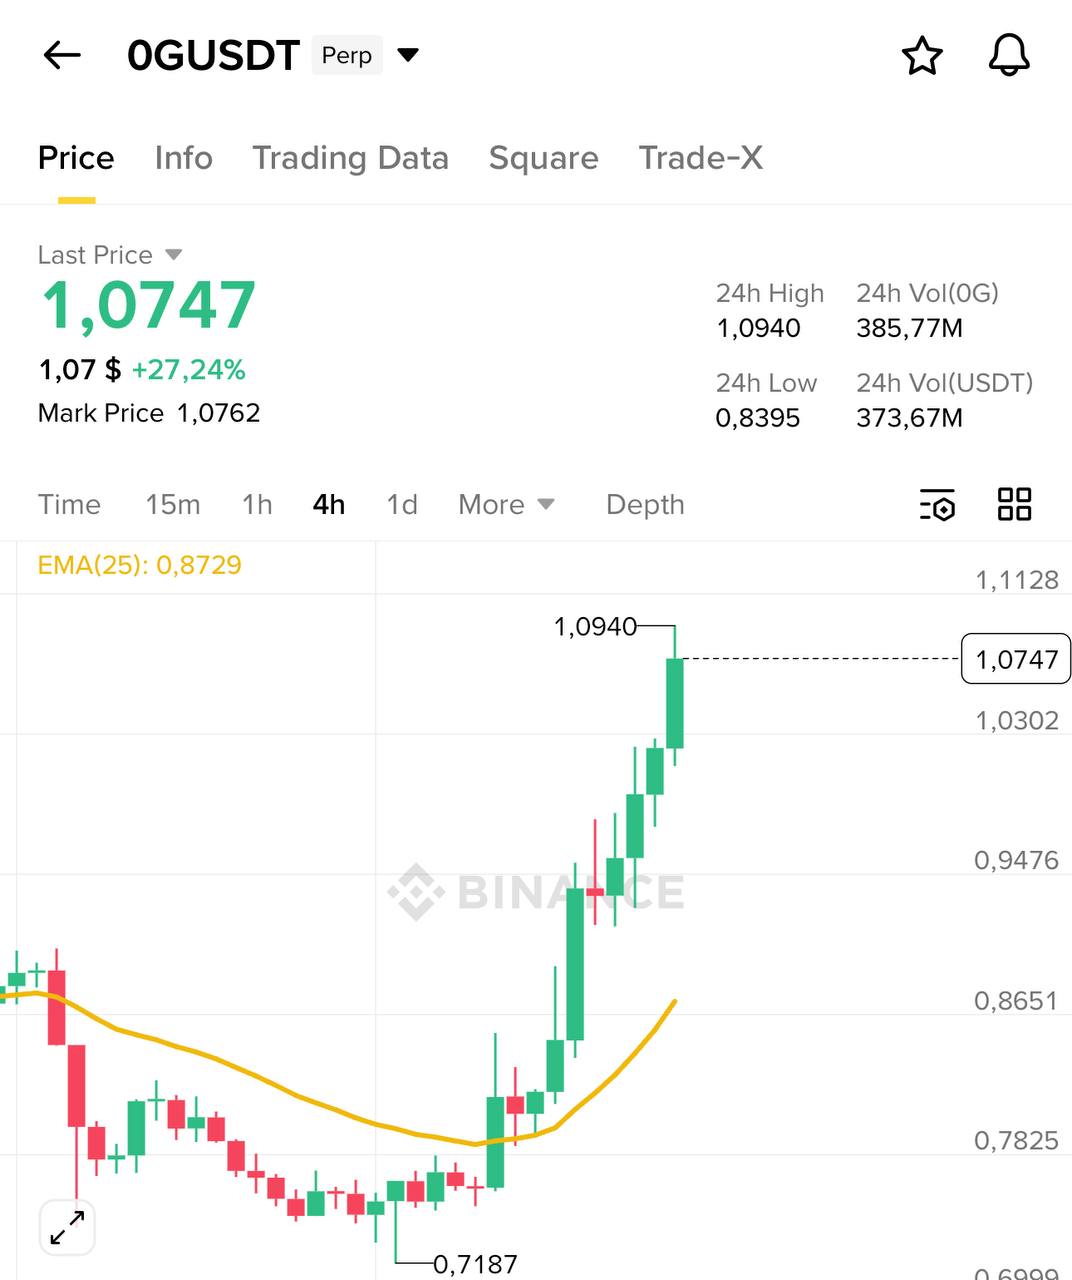Image resolution: width=1072 pixels, height=1280 pixels.
Task: Open the four-square grid layout icon
Action: click(x=1014, y=504)
